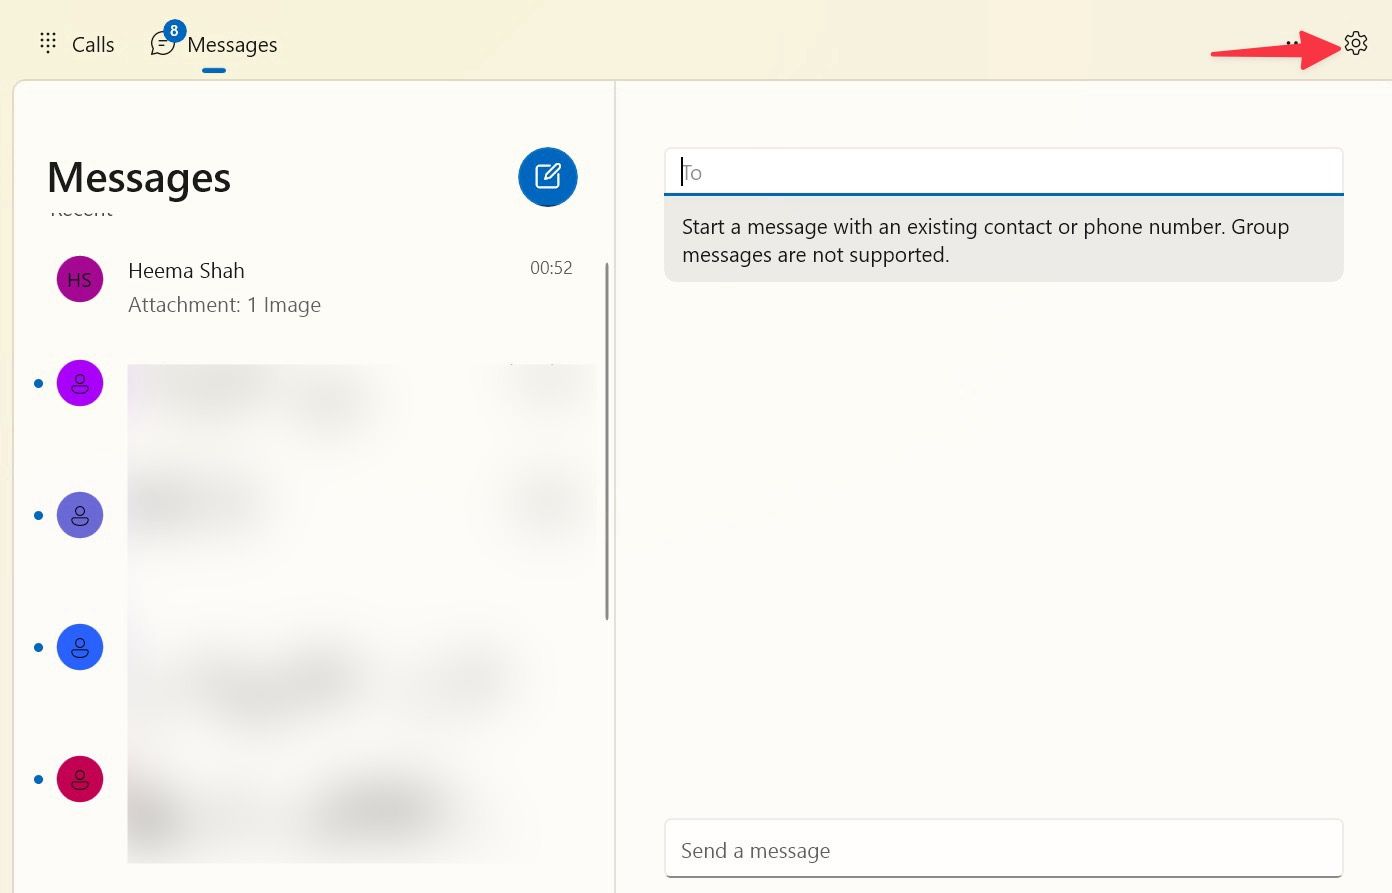
Task: Open settings using the gear icon
Action: pyautogui.click(x=1356, y=43)
